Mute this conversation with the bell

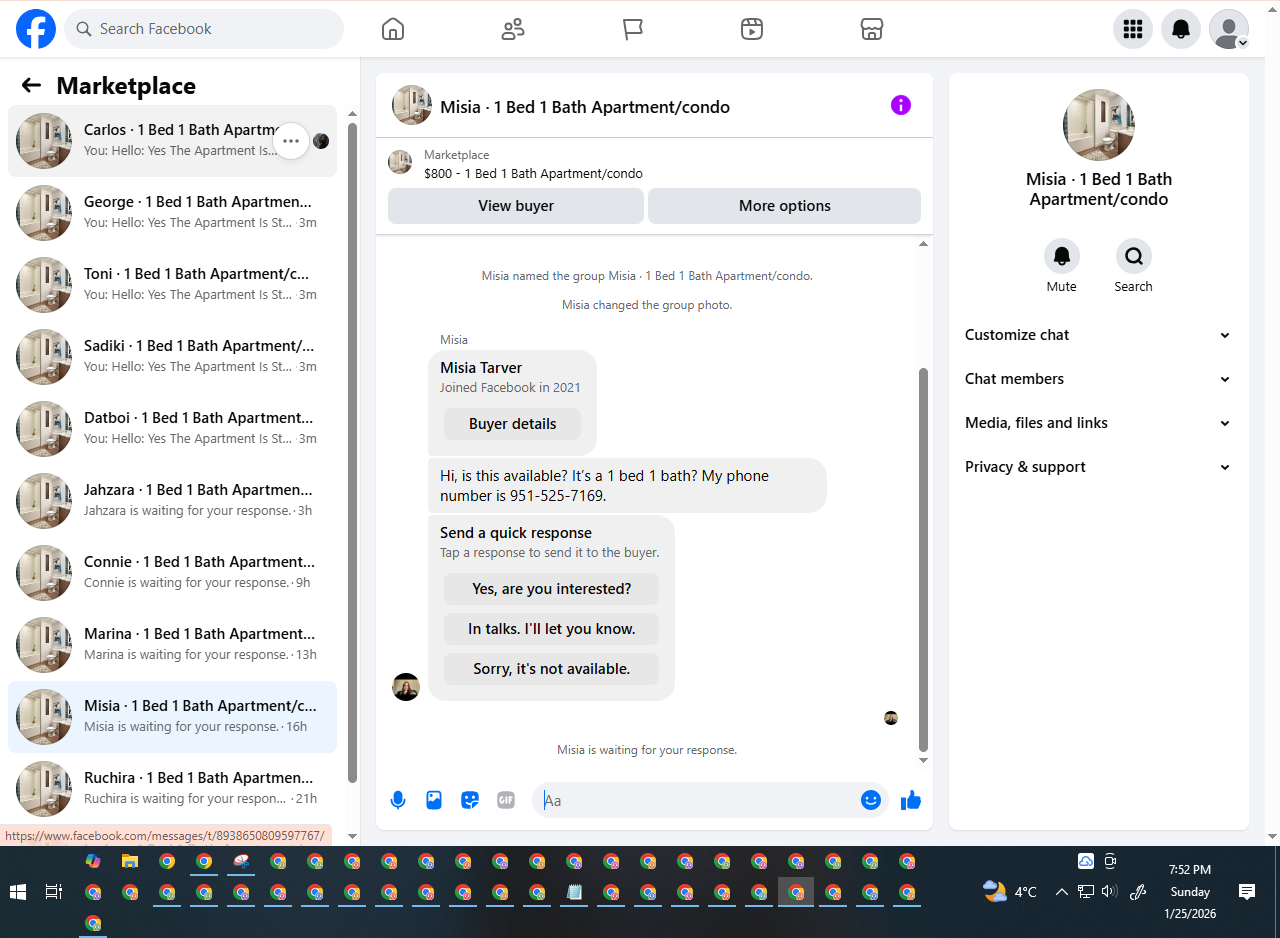pyautogui.click(x=1062, y=257)
